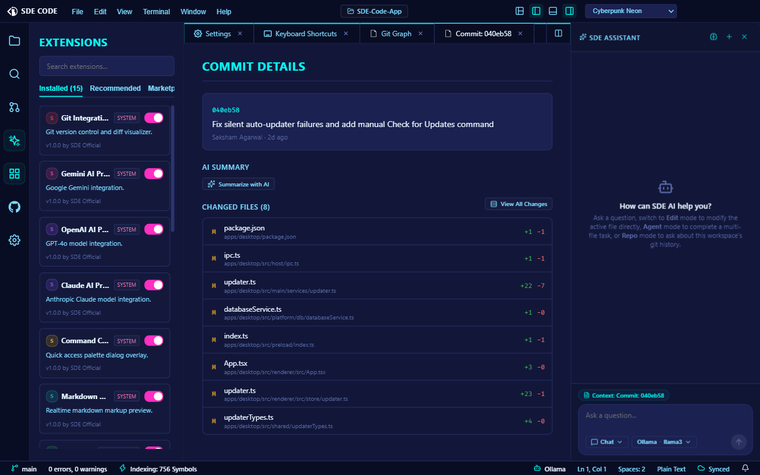This screenshot has width=760, height=475.
Task: Click the notification bell in status bar
Action: (745, 468)
